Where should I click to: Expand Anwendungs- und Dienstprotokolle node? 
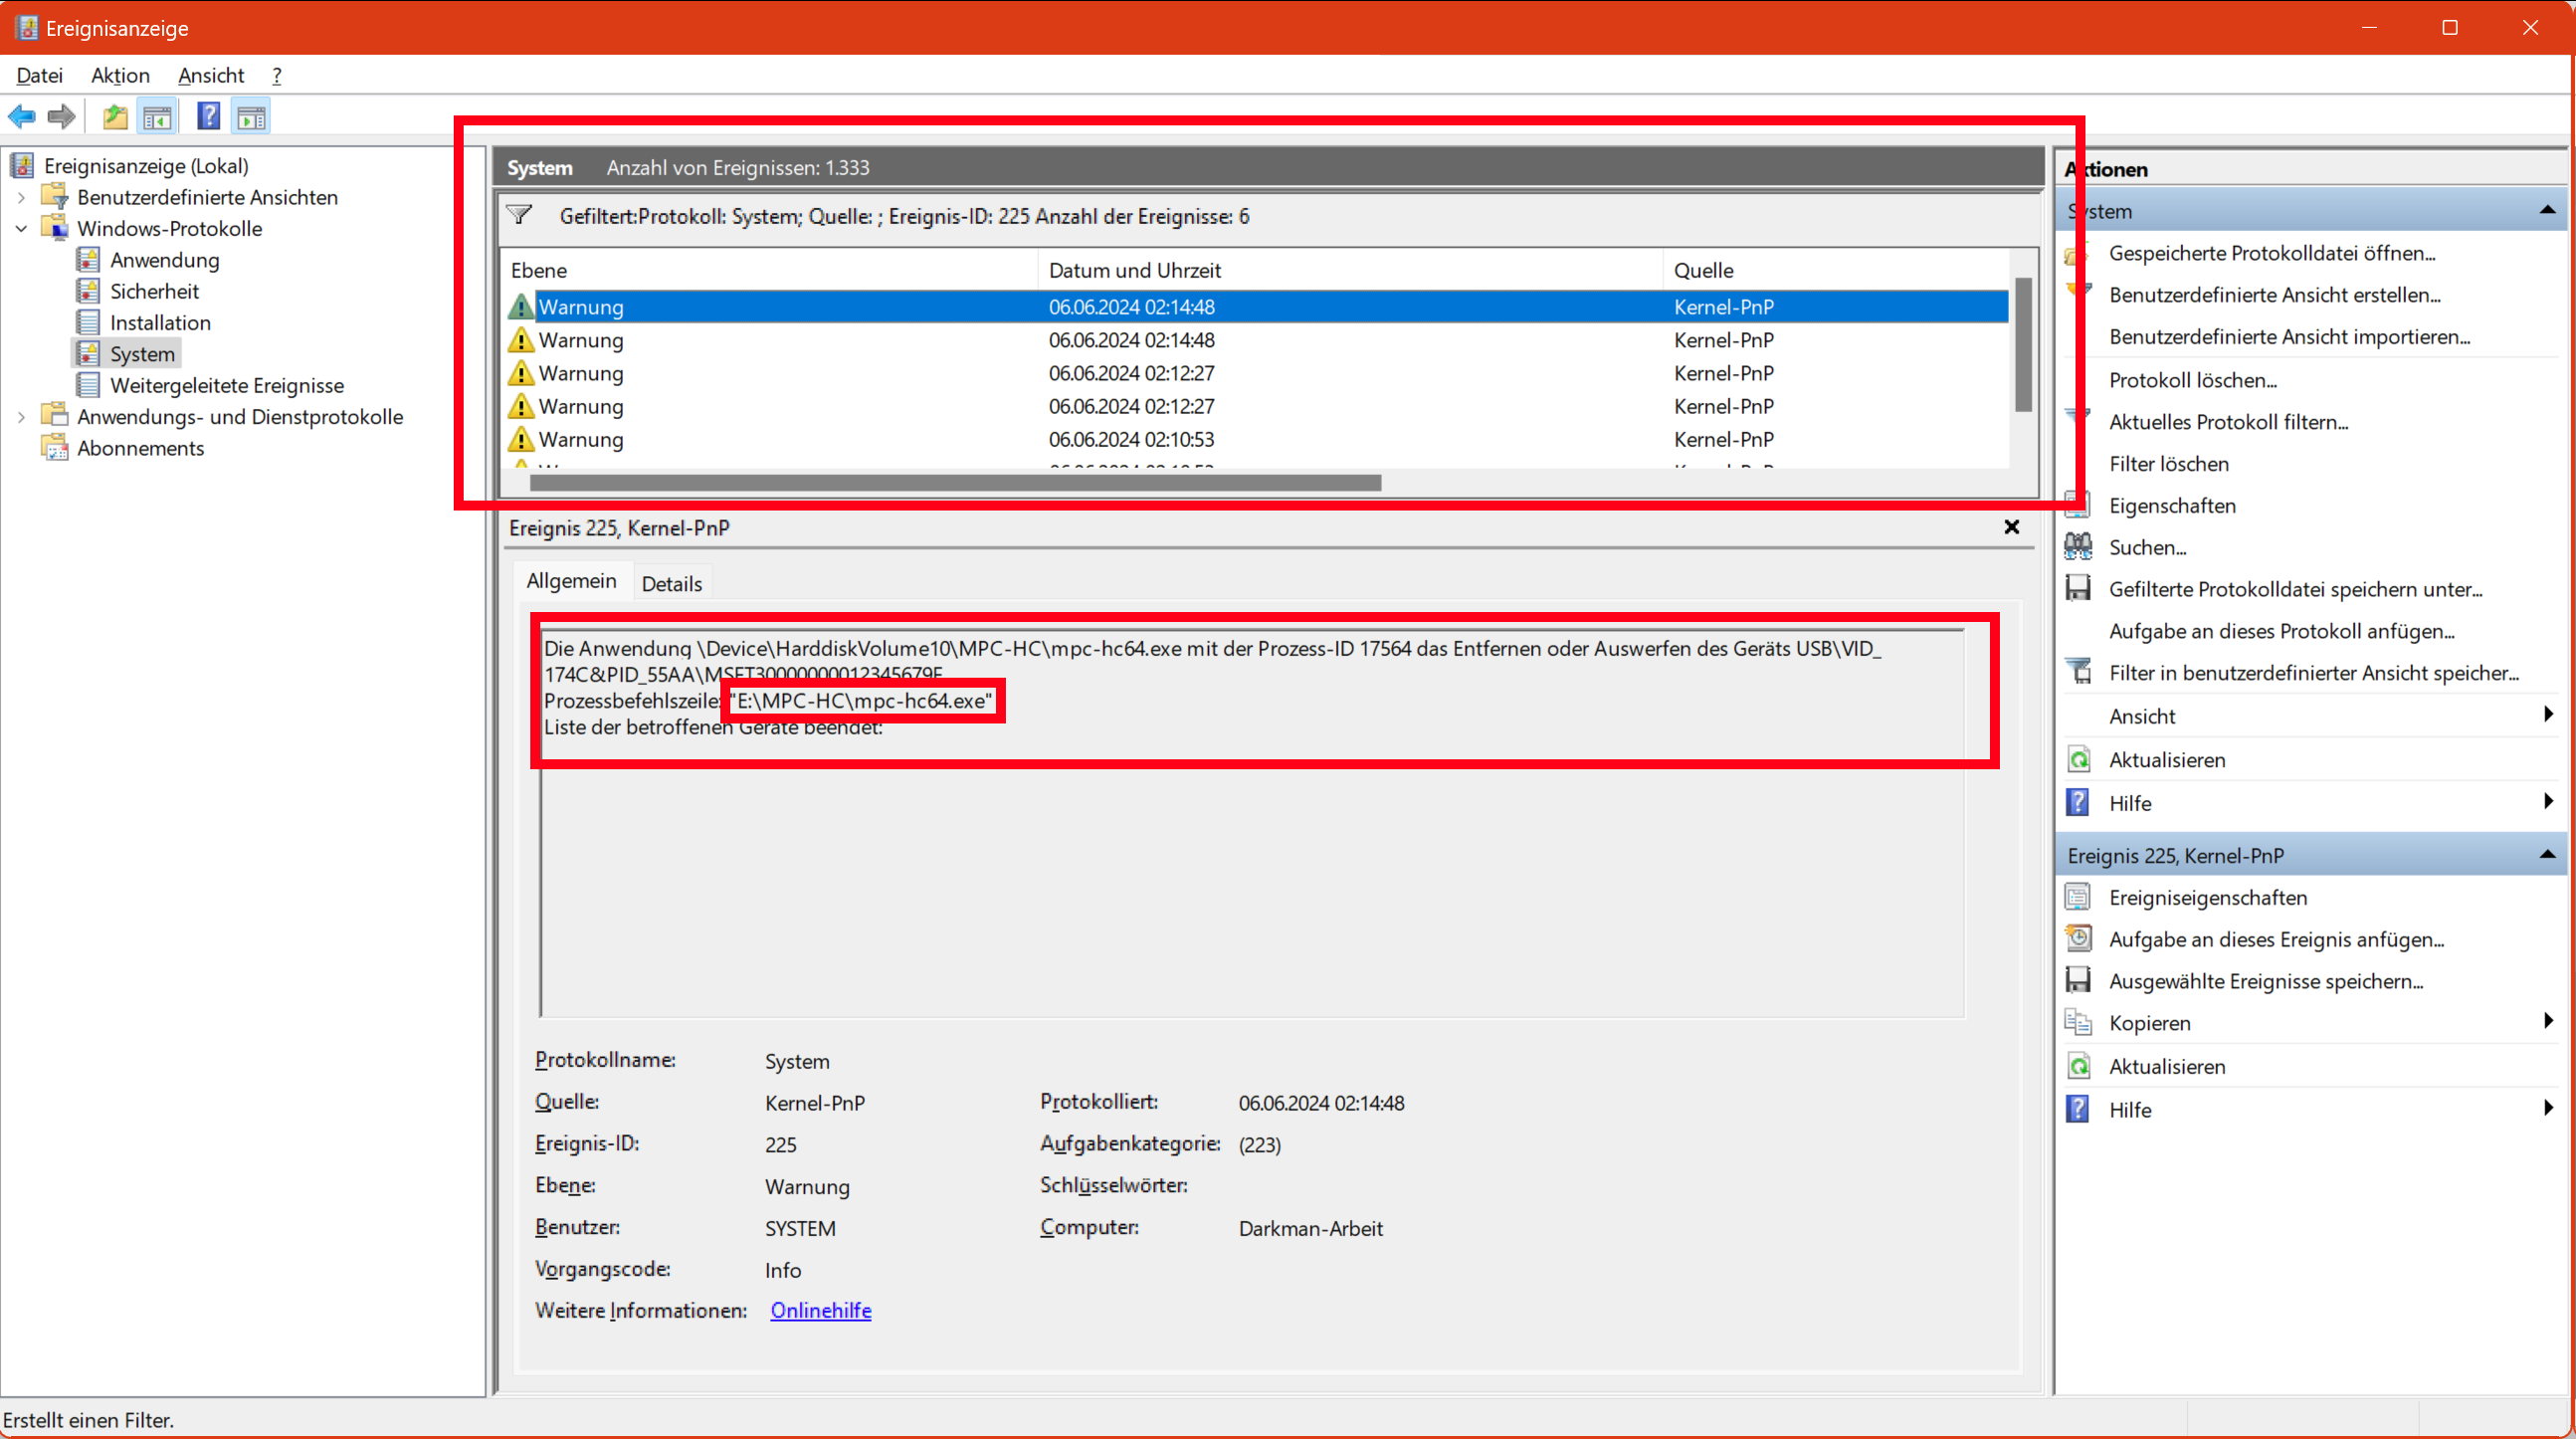click(21, 417)
